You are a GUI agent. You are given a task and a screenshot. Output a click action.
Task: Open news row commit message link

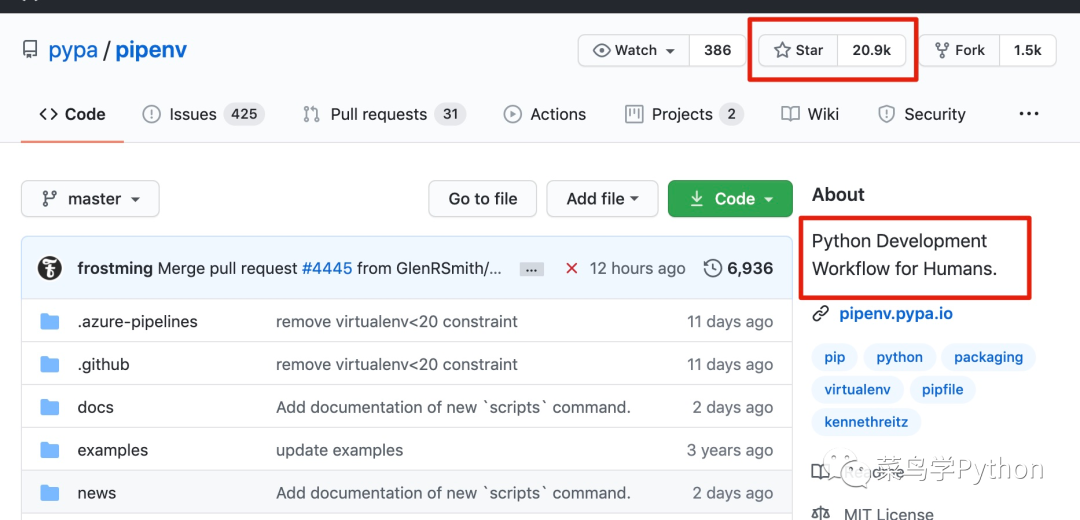point(453,493)
